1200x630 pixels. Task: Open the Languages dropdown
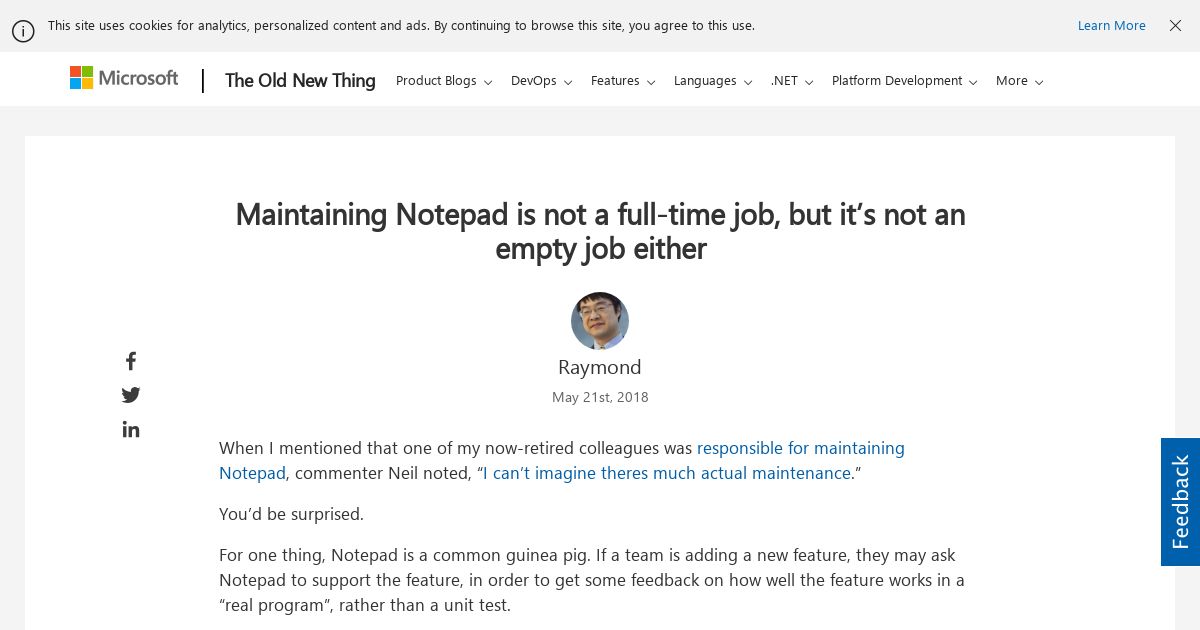pyautogui.click(x=713, y=81)
